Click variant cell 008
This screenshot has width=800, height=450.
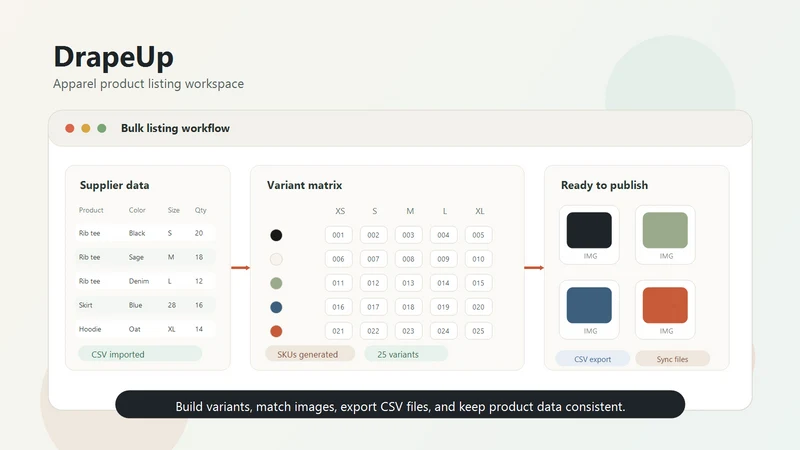(408, 259)
